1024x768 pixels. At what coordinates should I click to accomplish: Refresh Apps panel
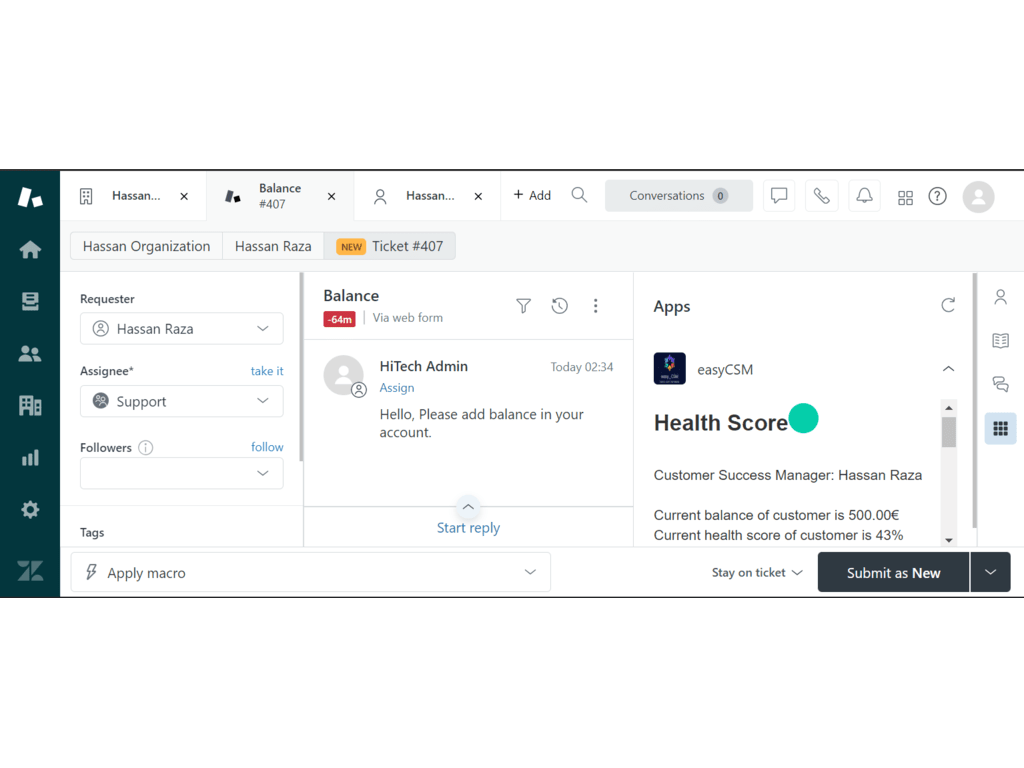pos(948,305)
